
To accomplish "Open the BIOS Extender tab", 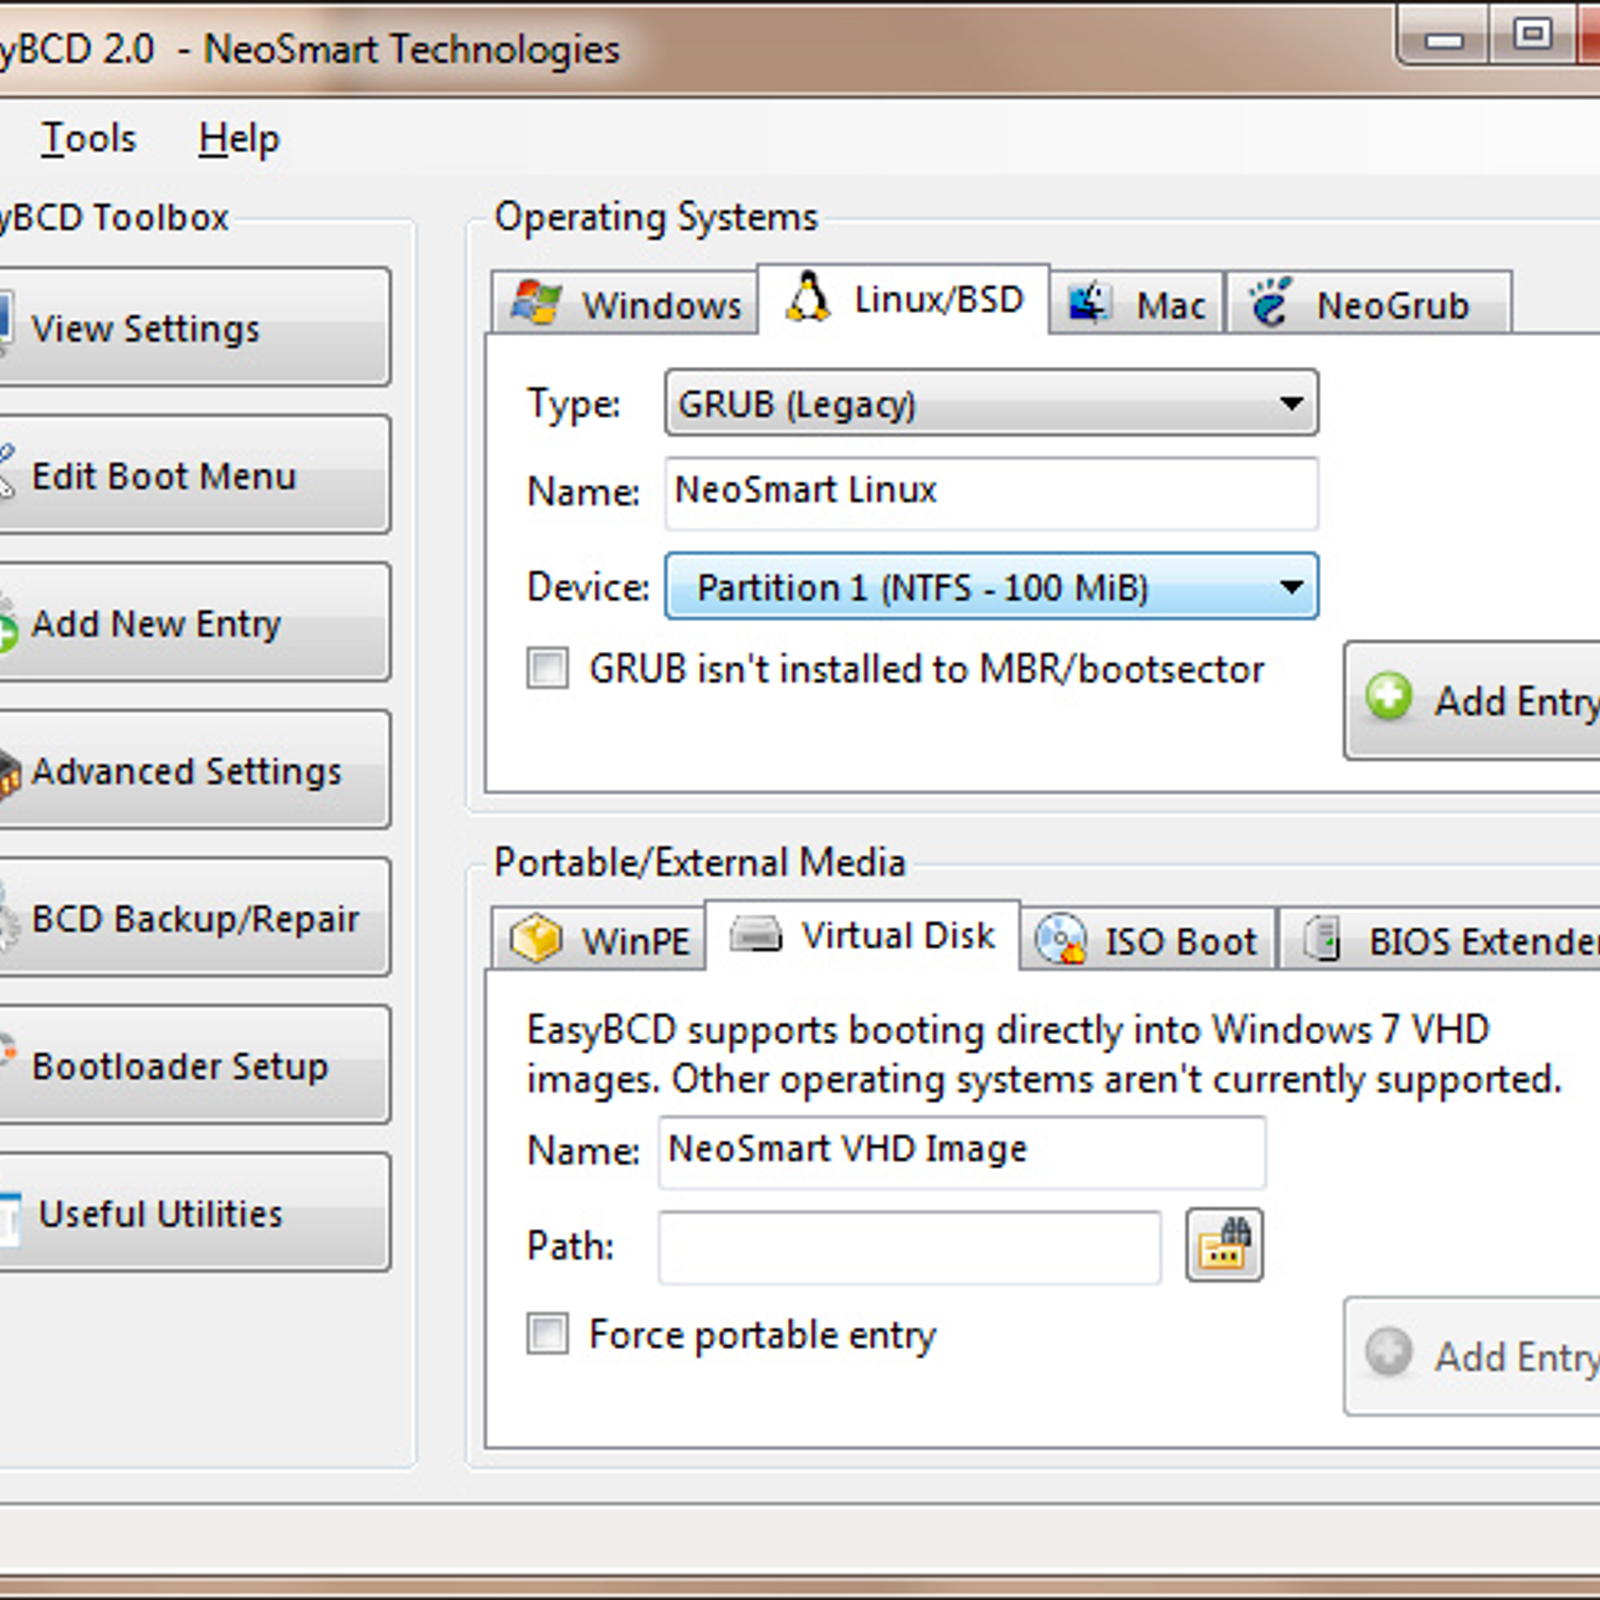I will click(1440, 939).
